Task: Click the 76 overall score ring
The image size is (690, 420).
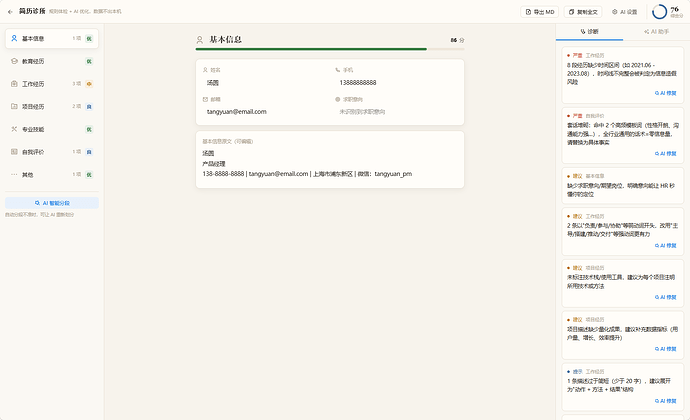Action: point(659,12)
